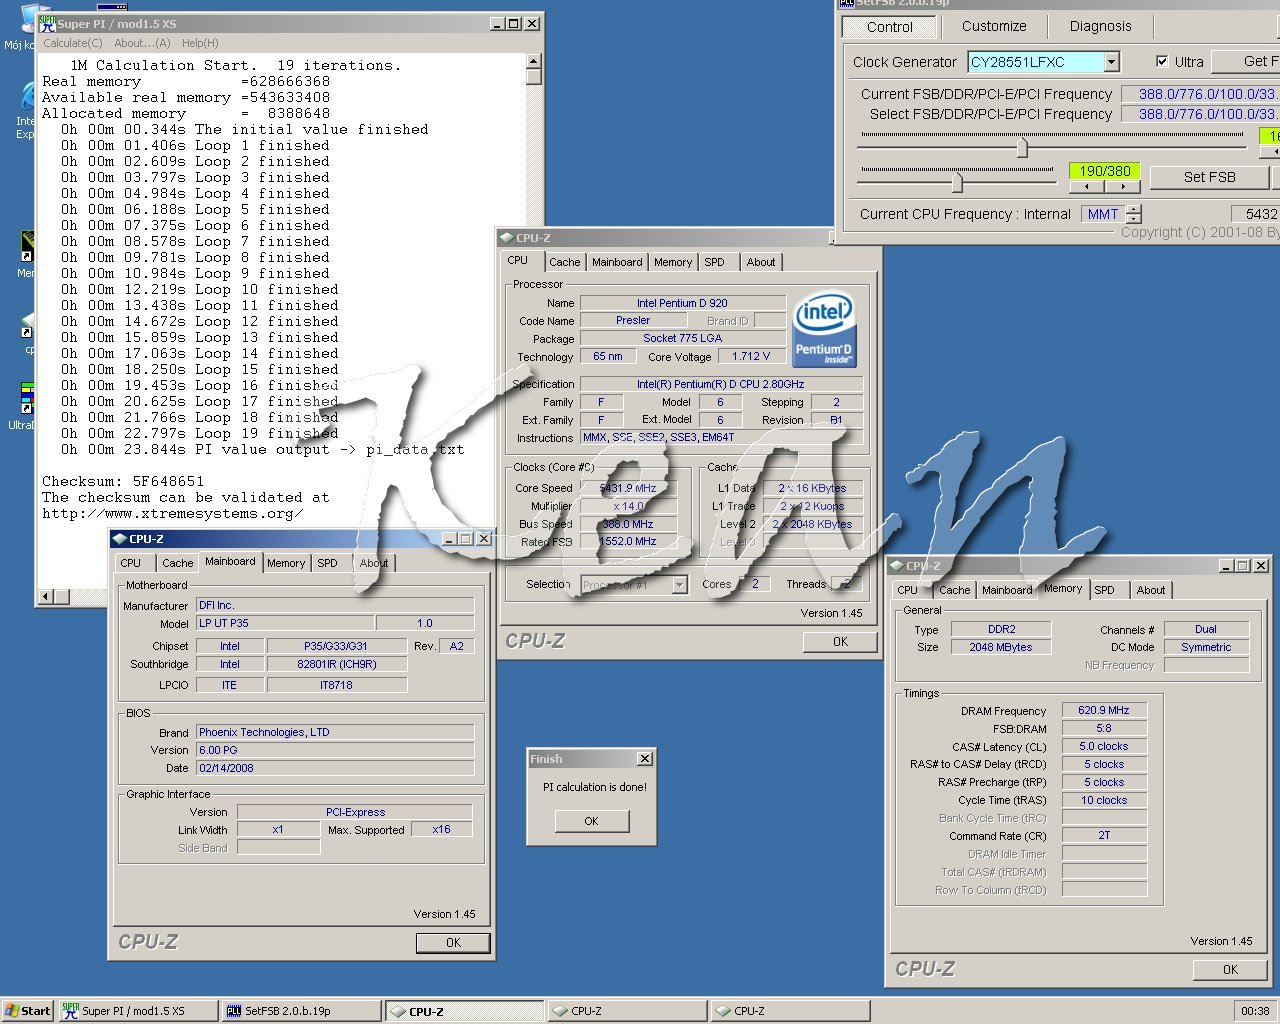Open About tab in central CPU-Z window
The height and width of the screenshot is (1024, 1280).
[x=760, y=262]
